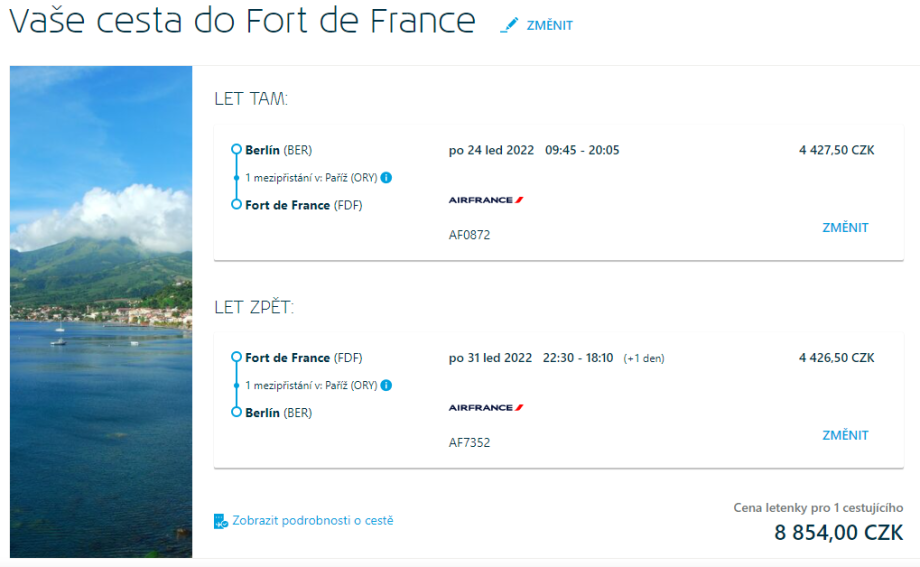Click the top ZMĚNIT link next to the title

pyautogui.click(x=549, y=26)
